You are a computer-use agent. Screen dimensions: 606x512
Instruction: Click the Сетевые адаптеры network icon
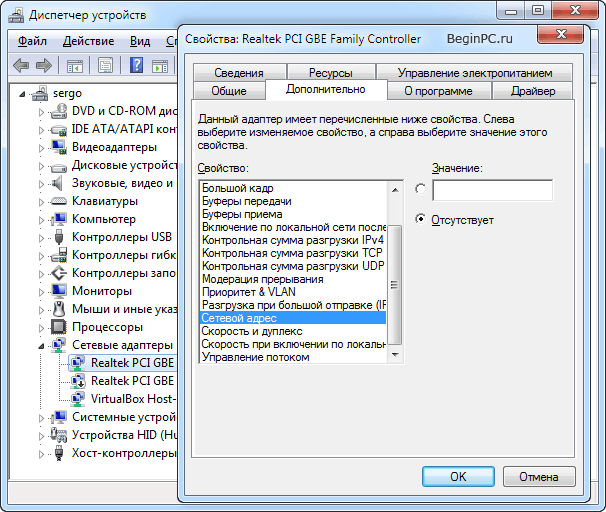click(59, 345)
